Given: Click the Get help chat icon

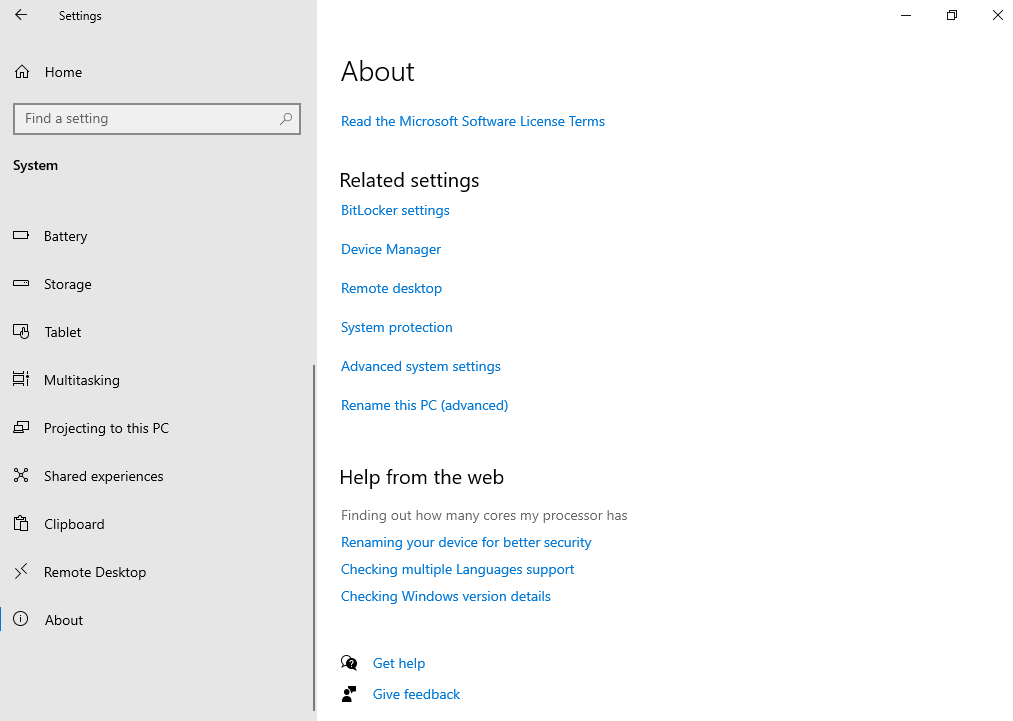Looking at the screenshot, I should coord(349,663).
